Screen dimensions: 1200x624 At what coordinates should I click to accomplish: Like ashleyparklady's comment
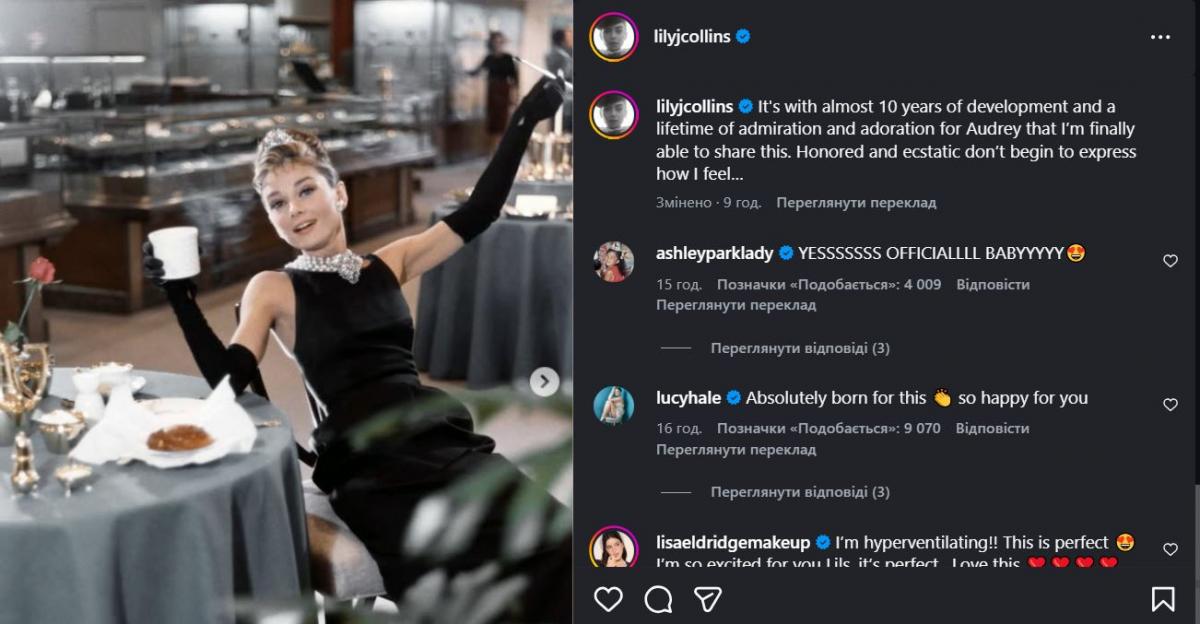(1170, 261)
